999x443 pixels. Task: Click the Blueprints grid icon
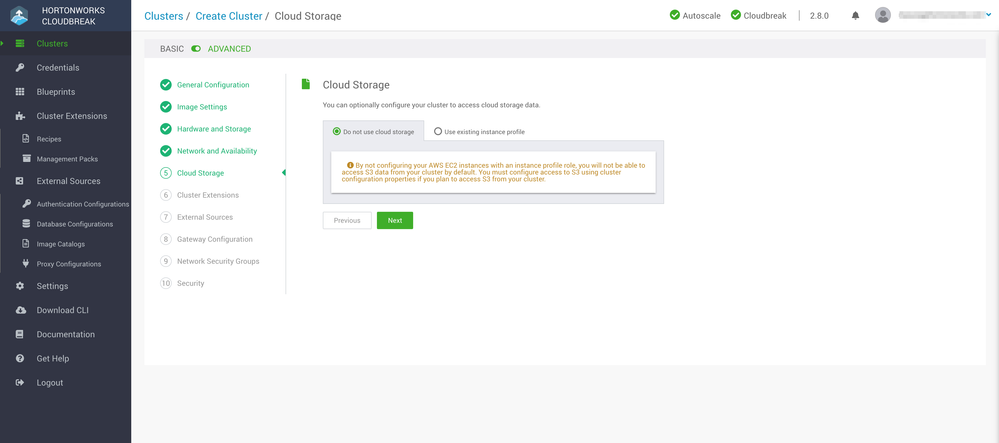coord(20,92)
